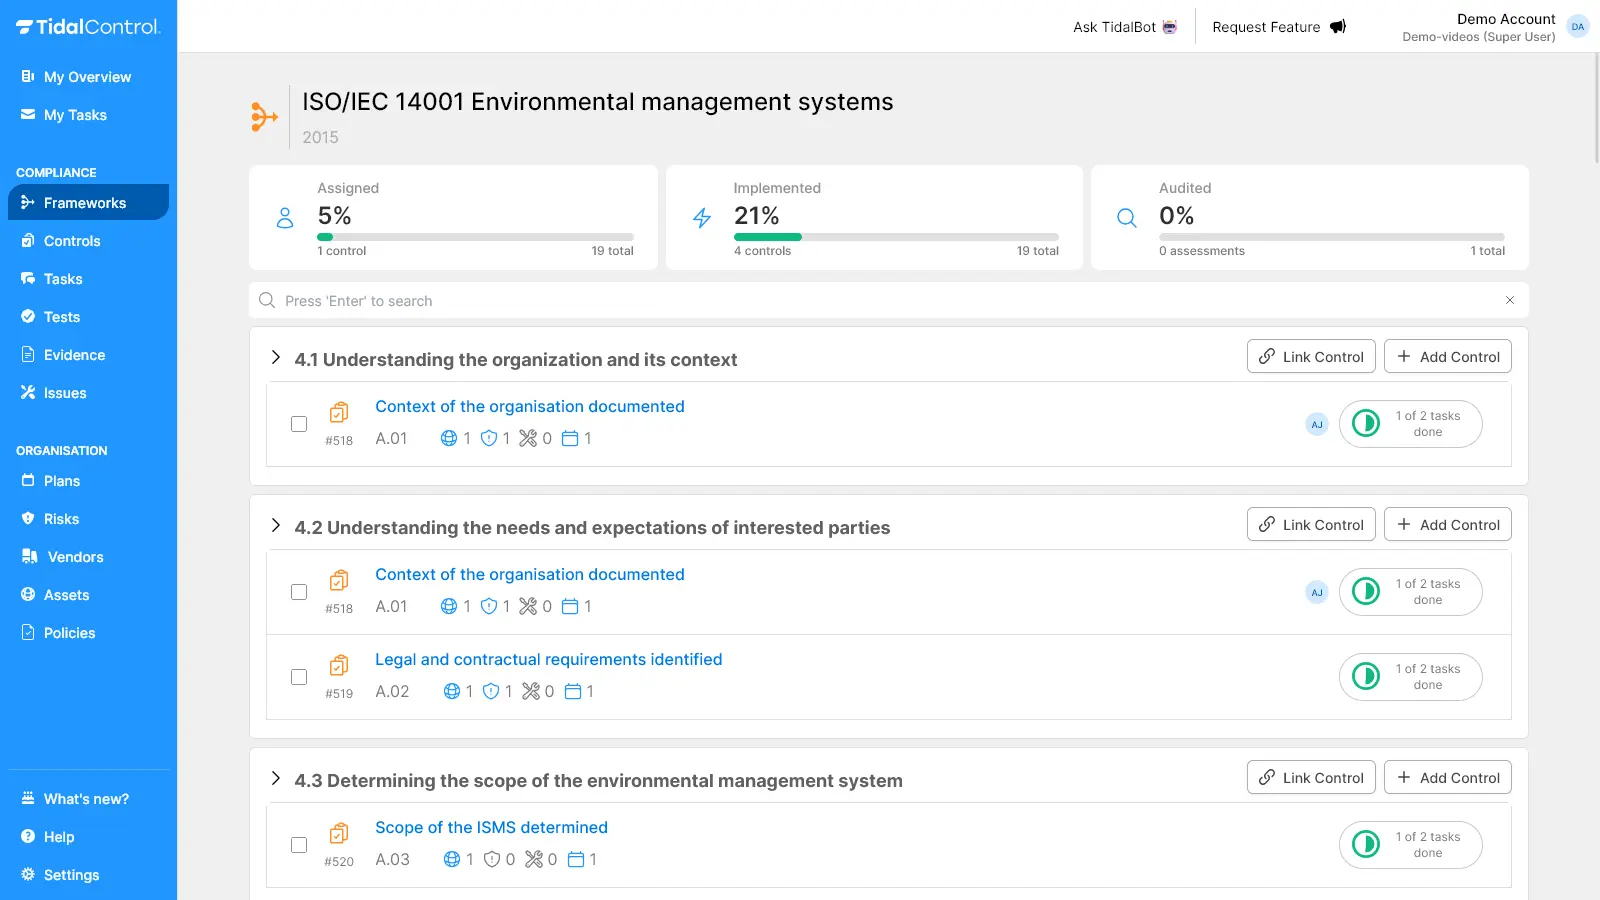Go to Vendors in the sidebar
This screenshot has height=900, width=1600.
[x=75, y=557]
